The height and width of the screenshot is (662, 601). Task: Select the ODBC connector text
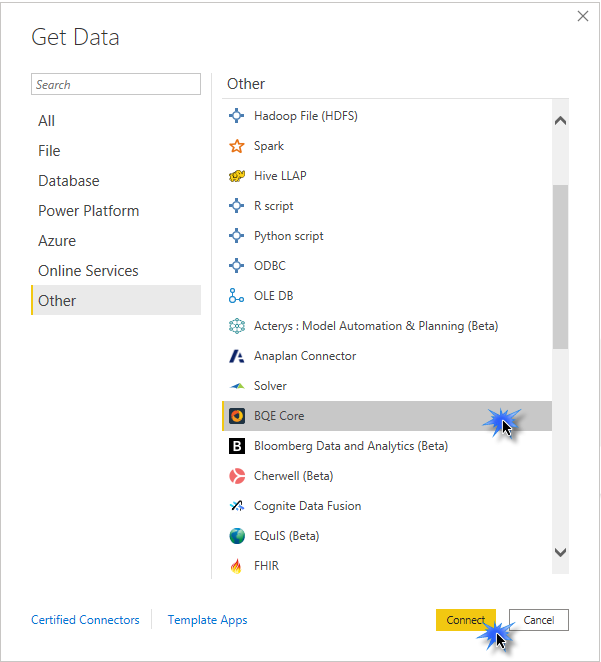pos(270,266)
